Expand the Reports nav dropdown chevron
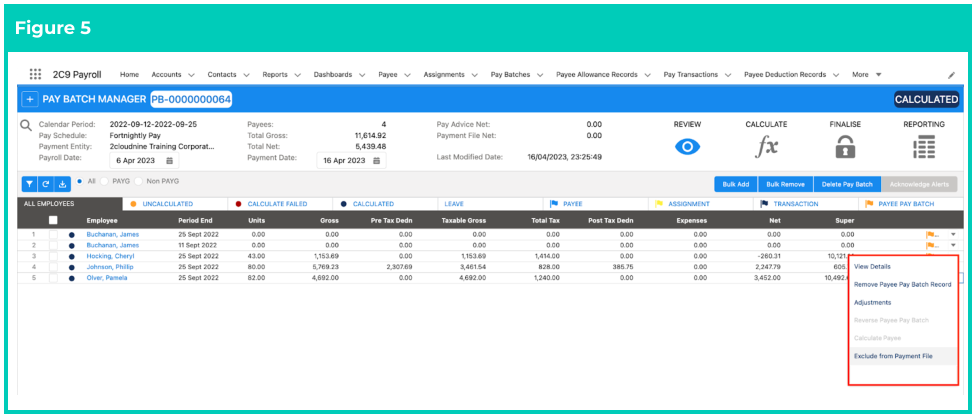 (298, 75)
